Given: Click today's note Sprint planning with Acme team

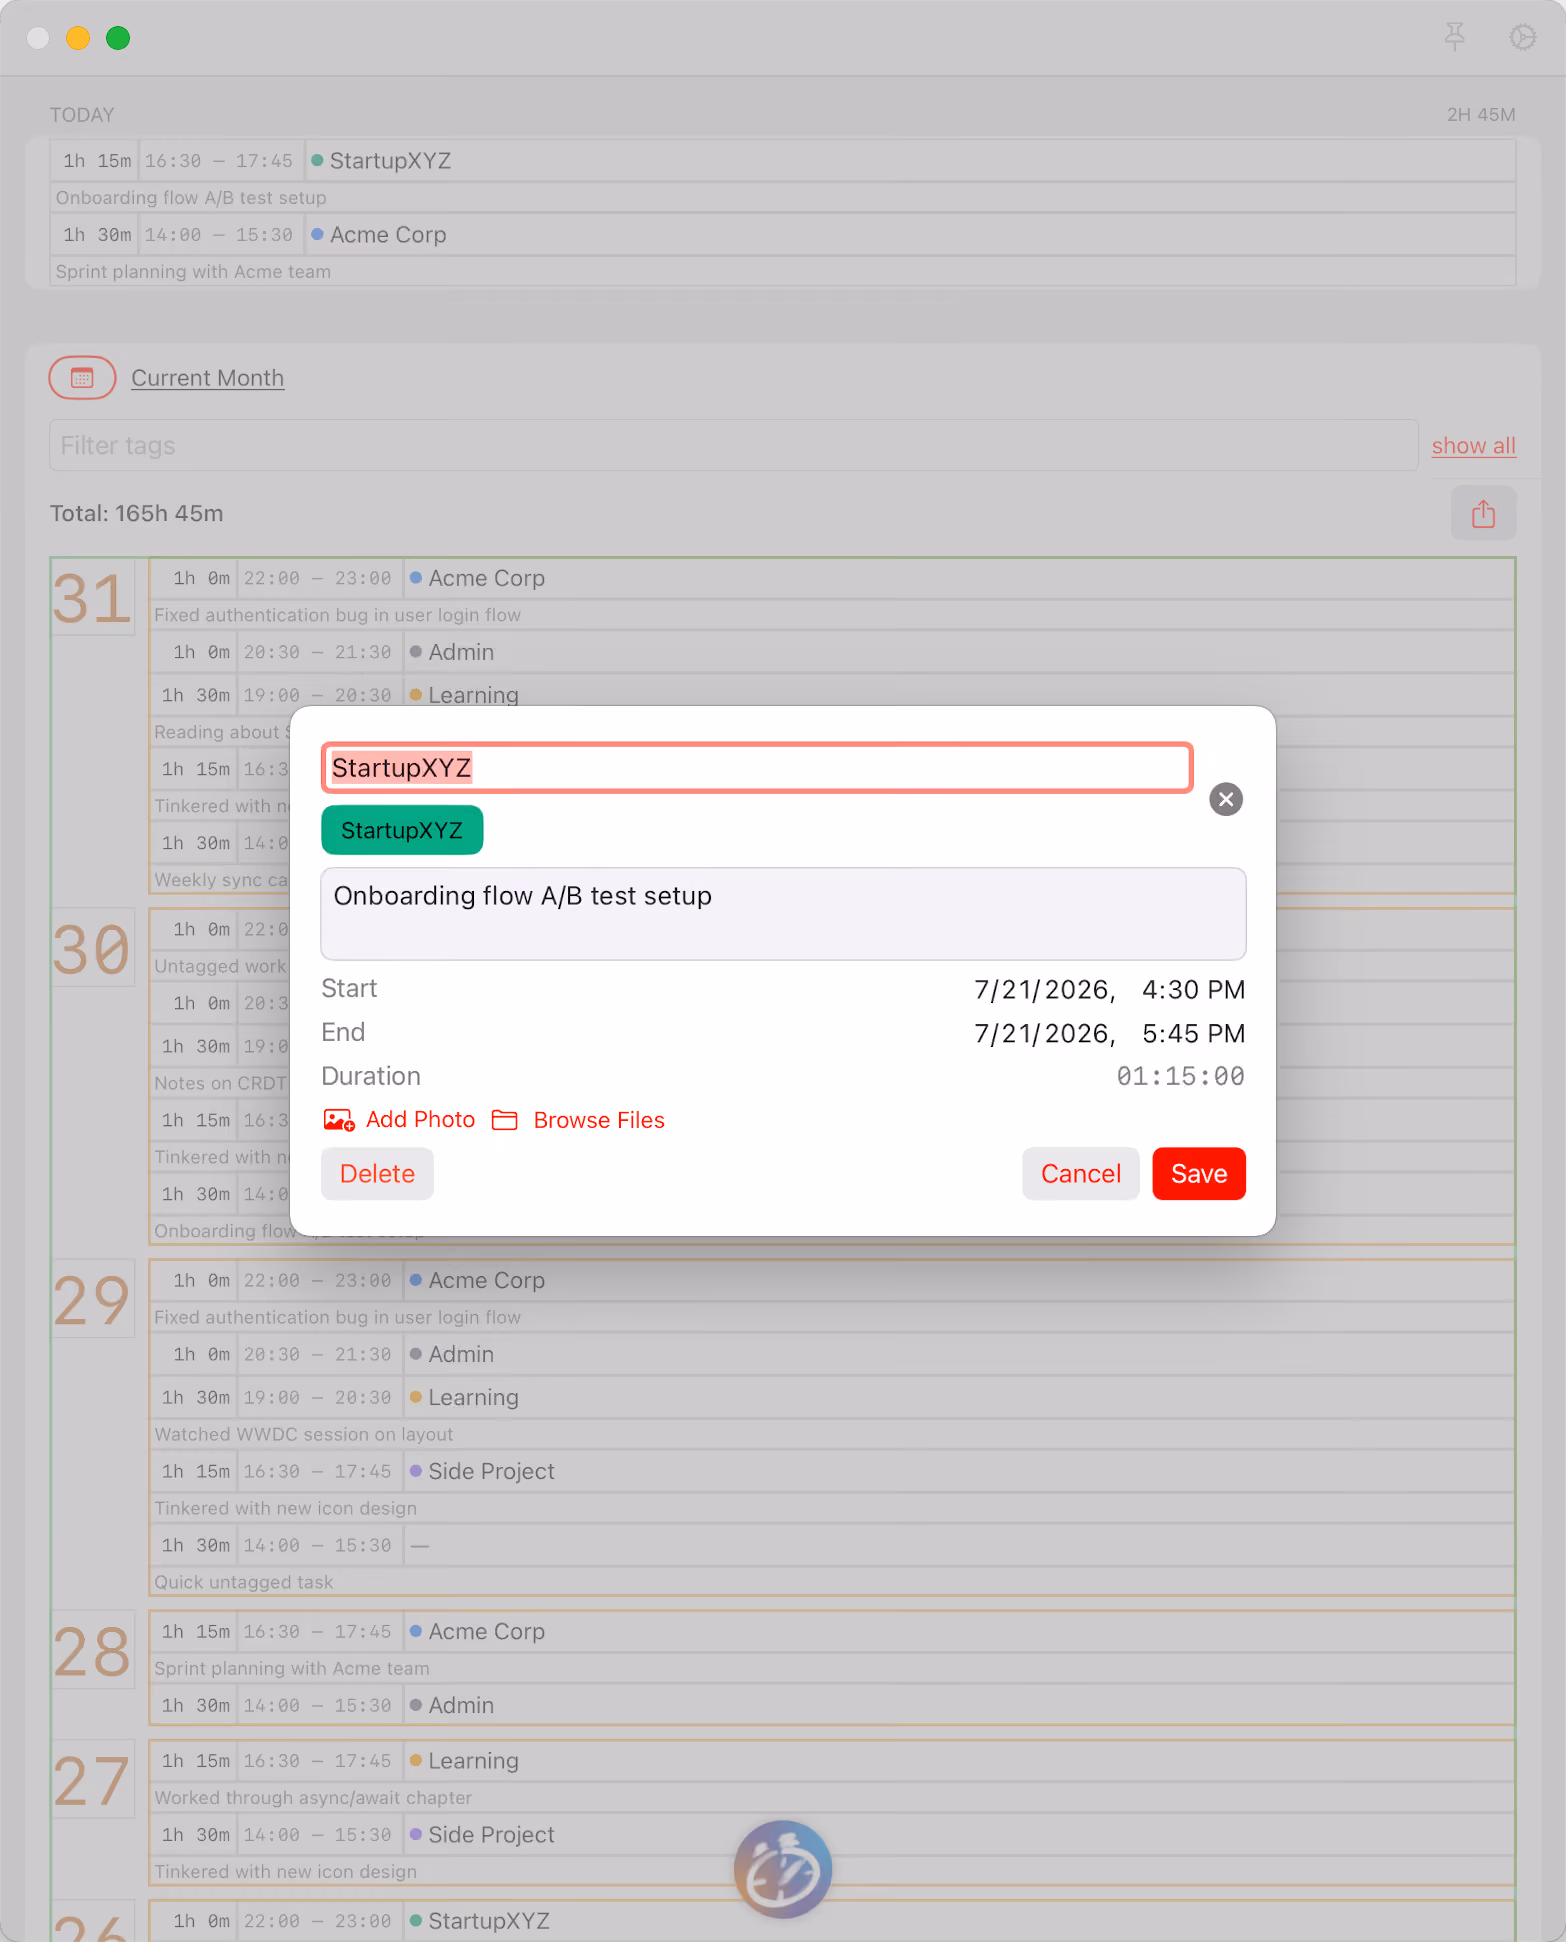Looking at the screenshot, I should point(193,272).
